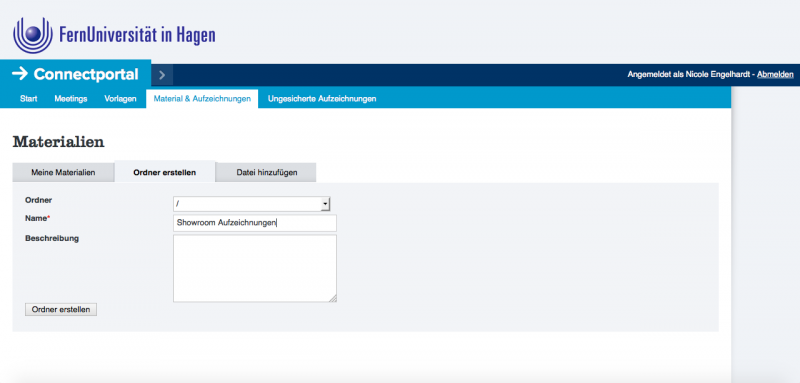Click the Connectportal title text
Image resolution: width=800 pixels, height=383 pixels.
click(x=86, y=74)
